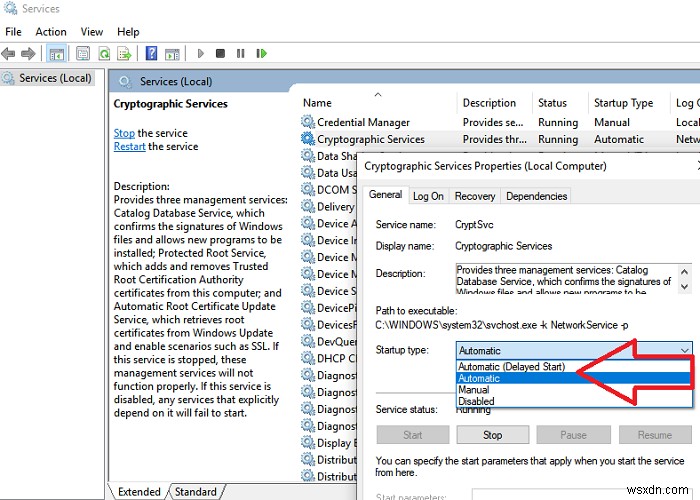
Task: Click the Export List toolbar icon
Action: [124, 54]
